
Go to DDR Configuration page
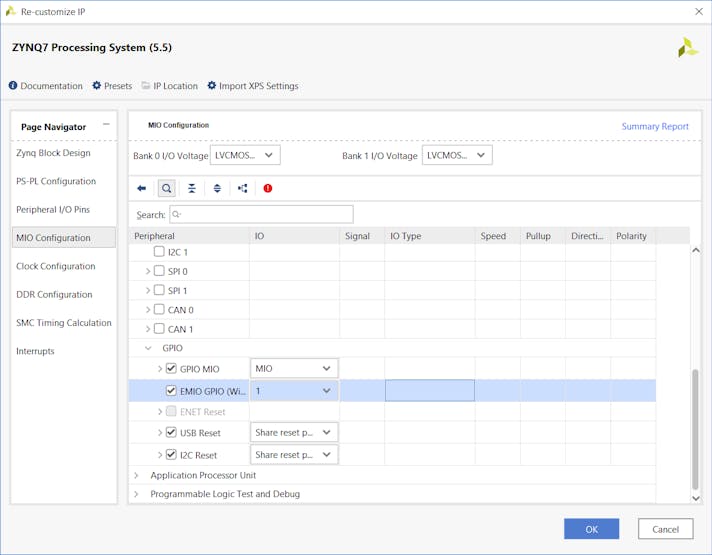pos(54,294)
